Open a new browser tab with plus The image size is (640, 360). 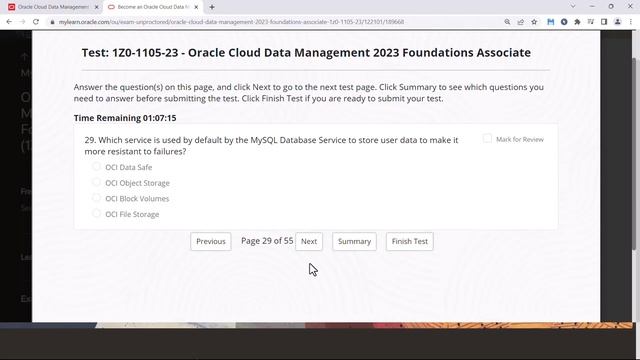point(212,7)
